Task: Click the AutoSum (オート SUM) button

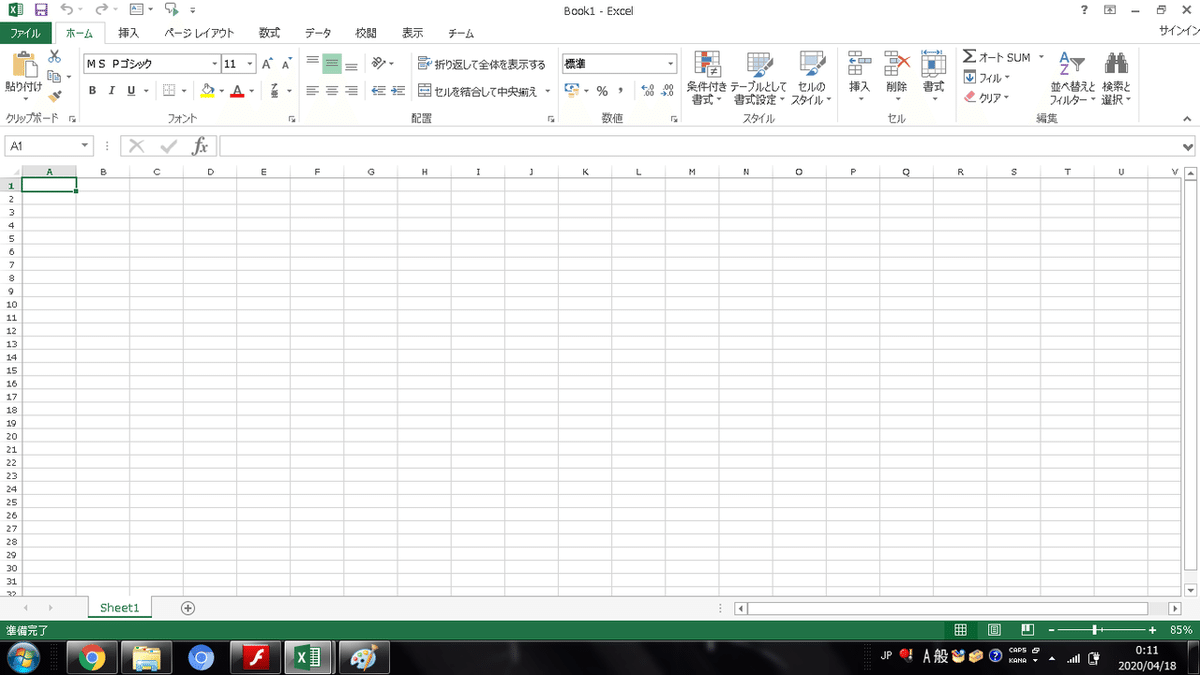Action: pyautogui.click(x=997, y=57)
